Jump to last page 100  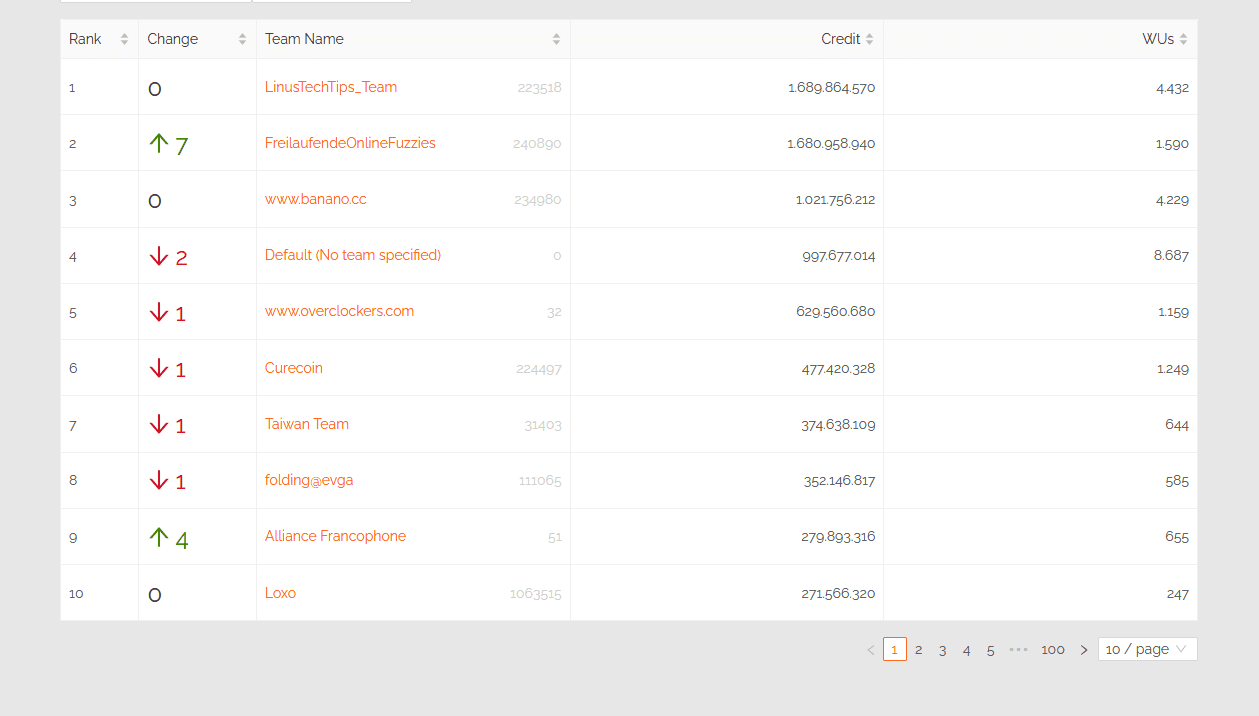[x=1053, y=650]
